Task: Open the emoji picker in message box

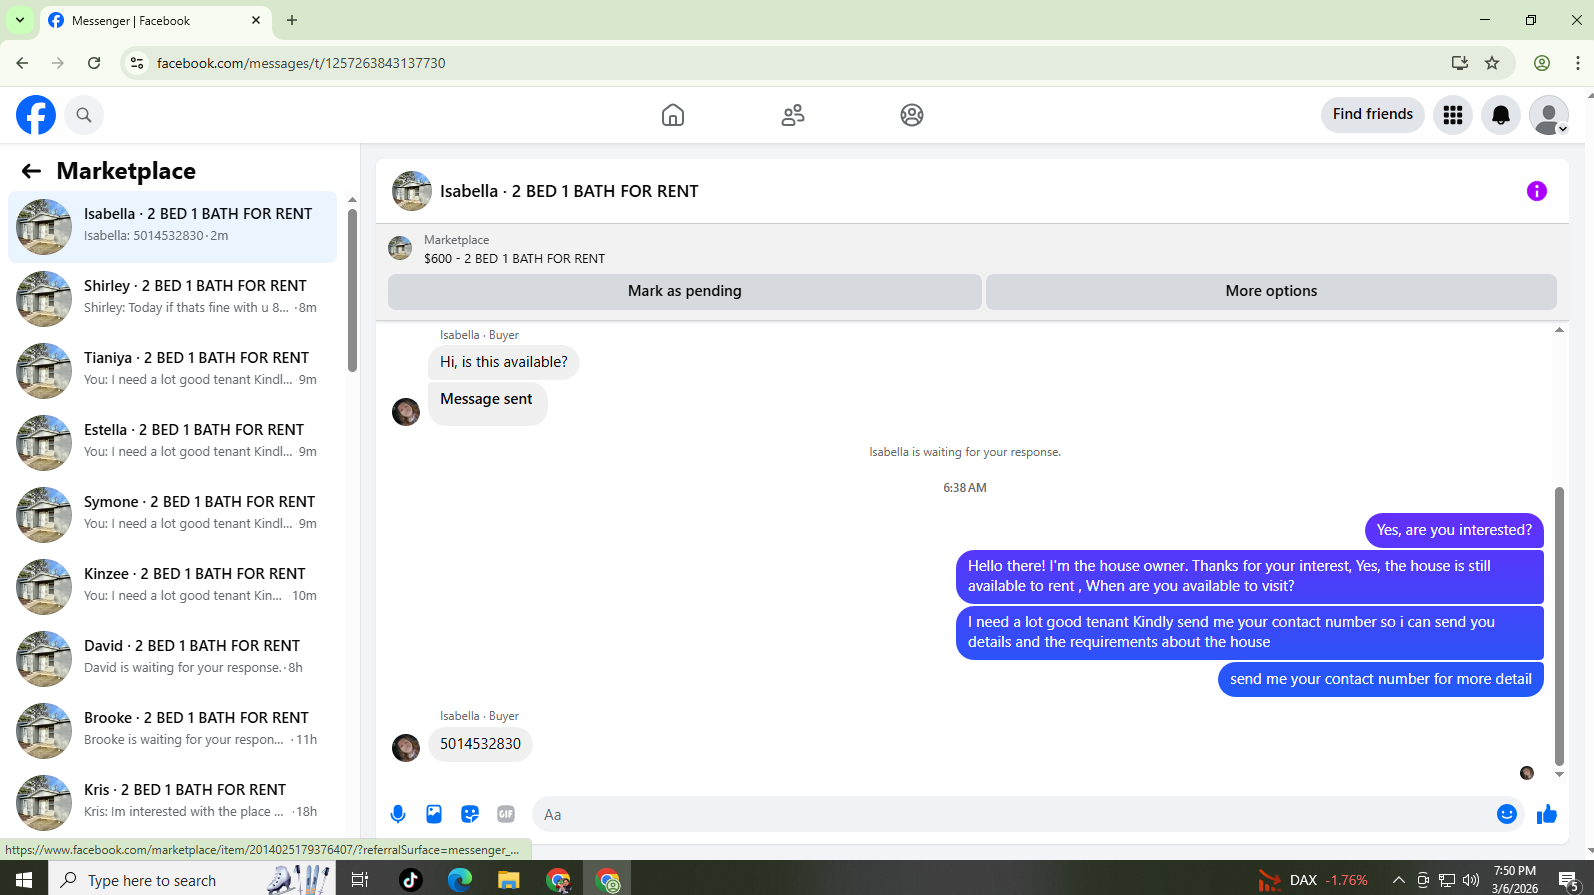Action: click(1507, 814)
